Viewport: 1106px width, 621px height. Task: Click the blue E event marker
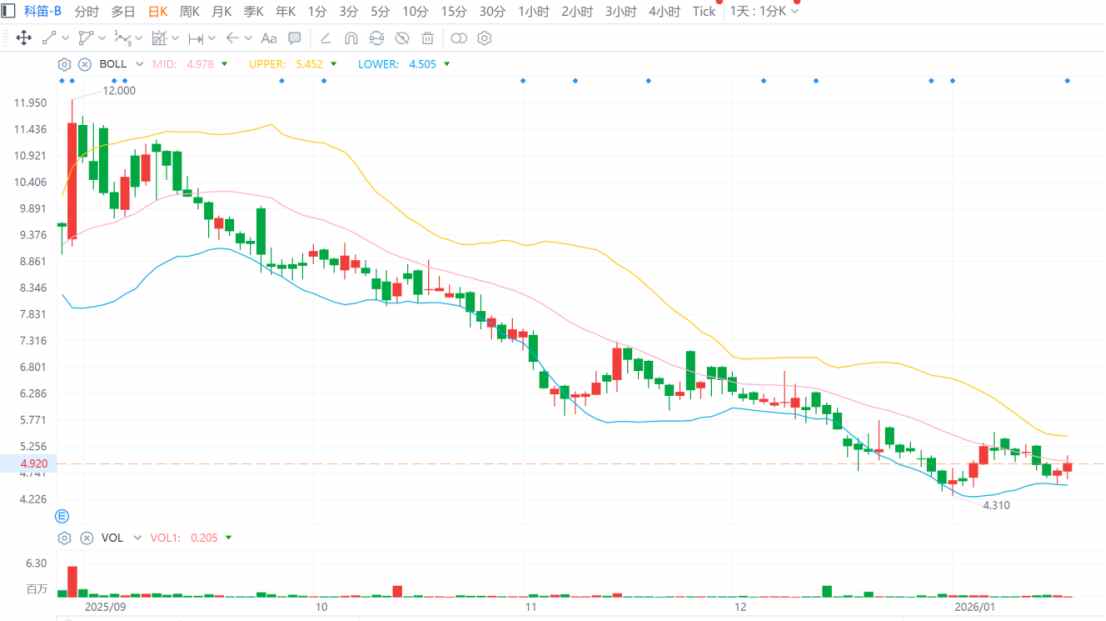62,516
